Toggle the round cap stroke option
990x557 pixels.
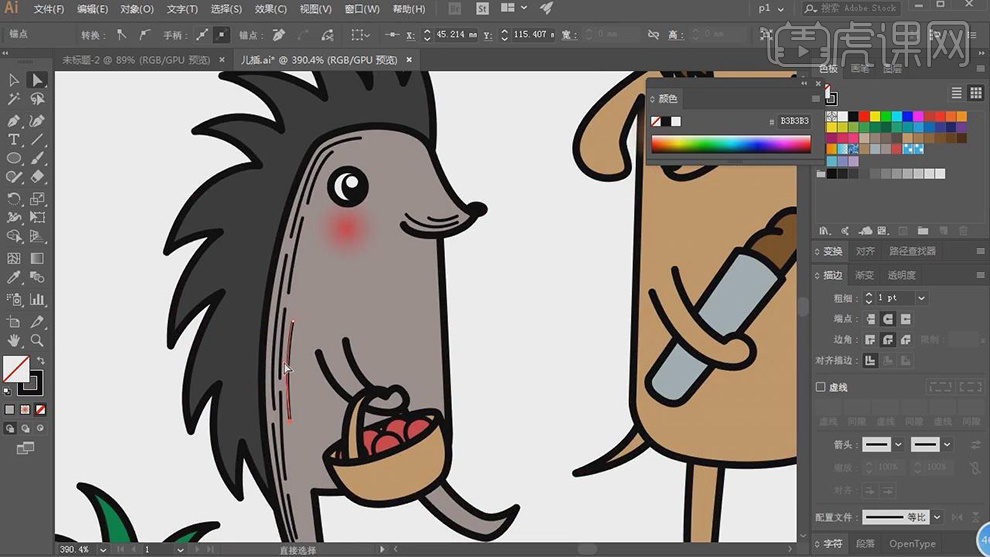(x=888, y=319)
